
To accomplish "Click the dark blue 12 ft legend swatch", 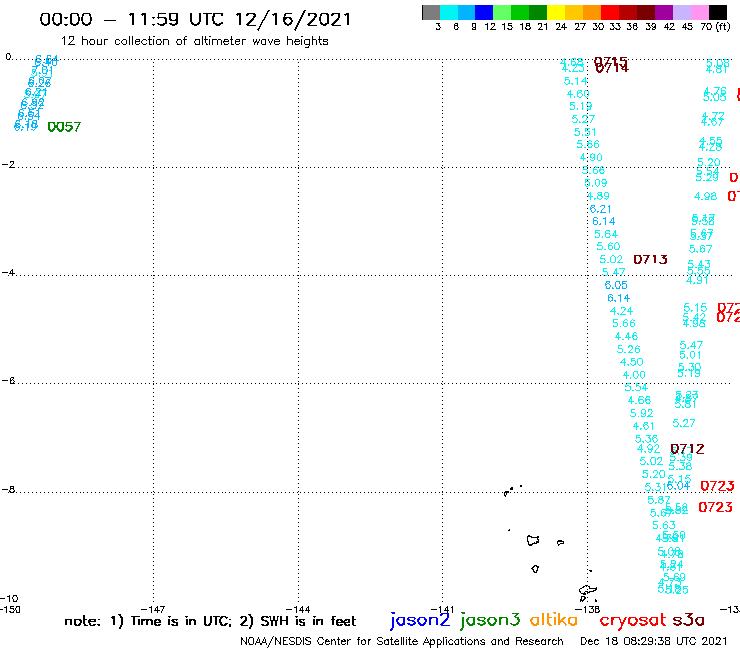I will coord(484,12).
